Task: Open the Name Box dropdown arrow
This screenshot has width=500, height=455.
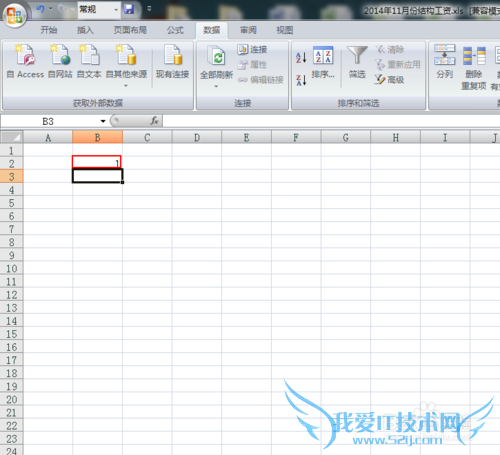Action: (103, 121)
